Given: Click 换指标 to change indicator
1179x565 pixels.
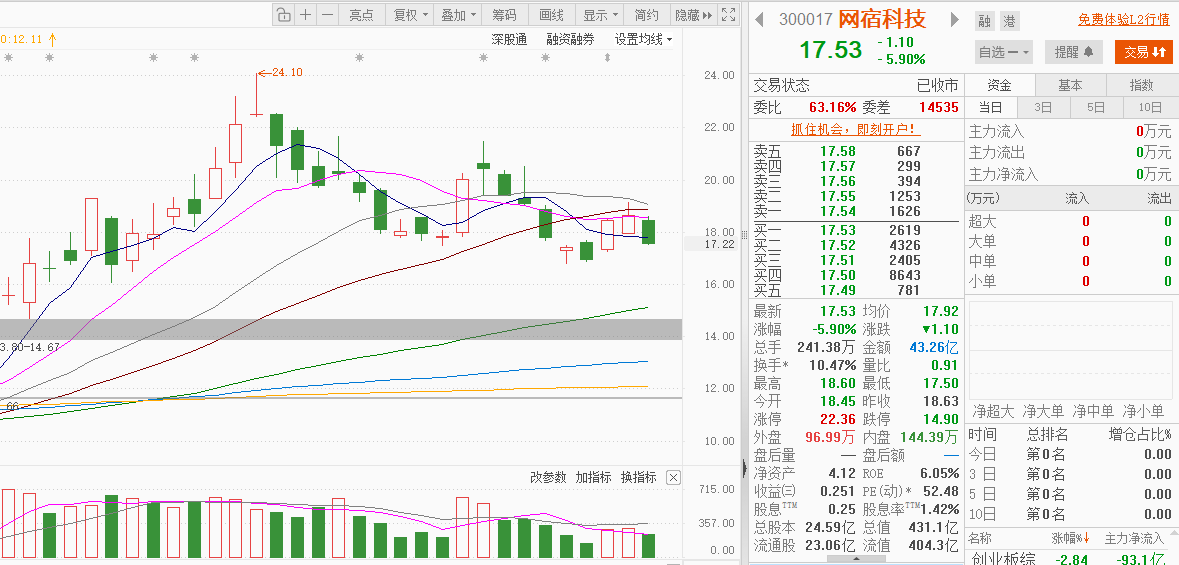Looking at the screenshot, I should tap(638, 477).
